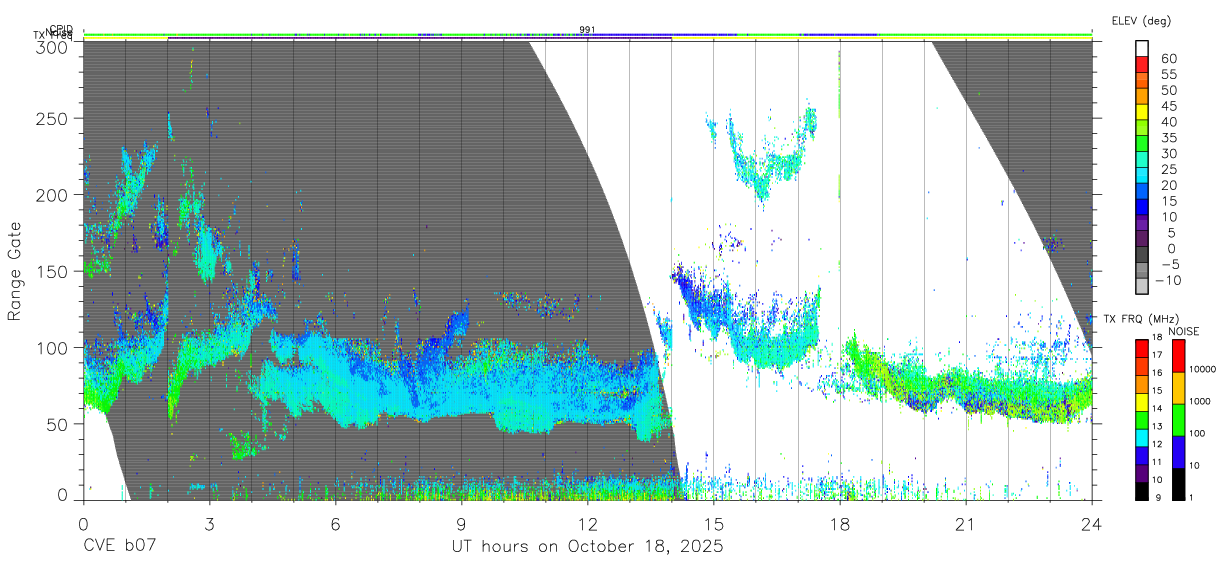Click the x-axis tick label 24
The height and width of the screenshot is (567, 1228).
(x=1092, y=524)
